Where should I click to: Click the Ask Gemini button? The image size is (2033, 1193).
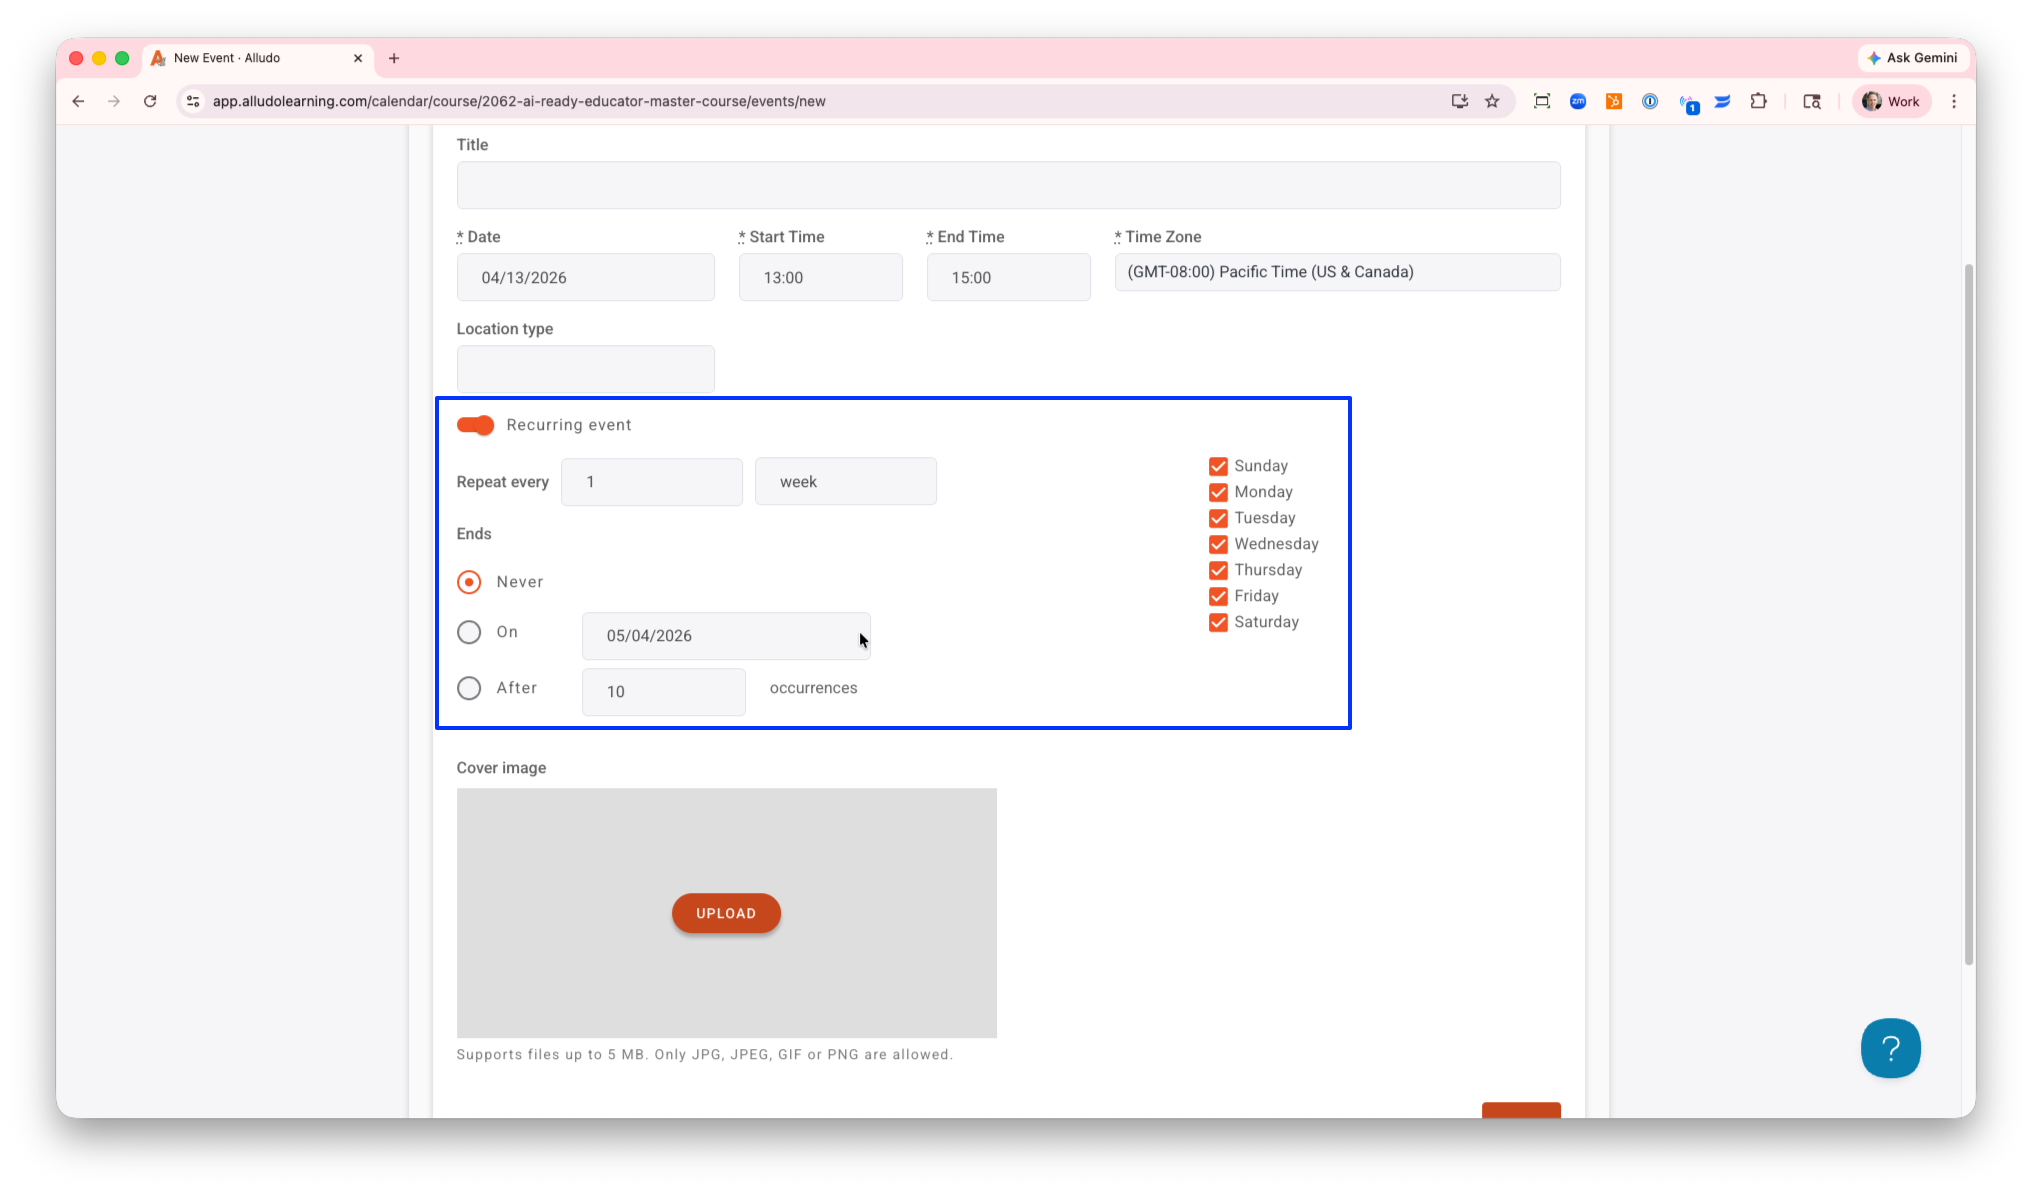pos(1912,58)
